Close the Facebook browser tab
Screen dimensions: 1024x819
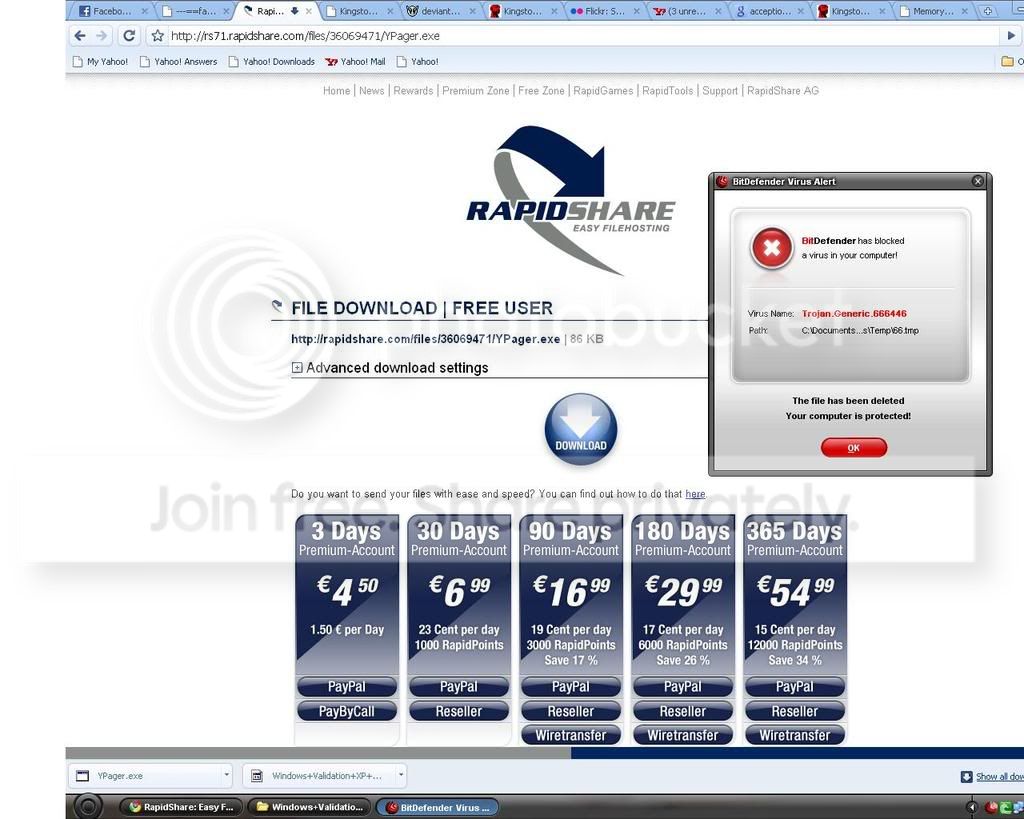click(144, 11)
